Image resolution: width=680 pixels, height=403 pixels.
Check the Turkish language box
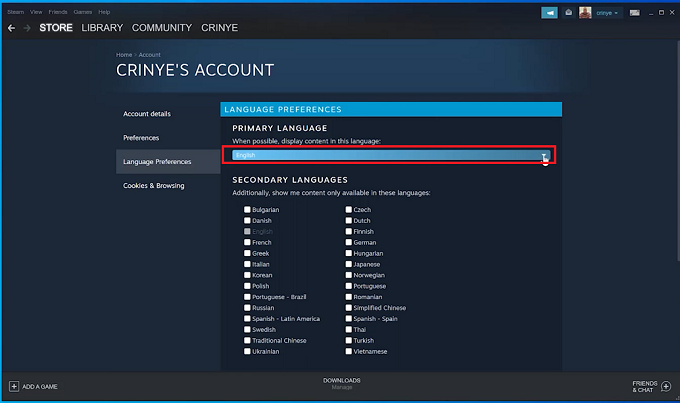point(349,340)
